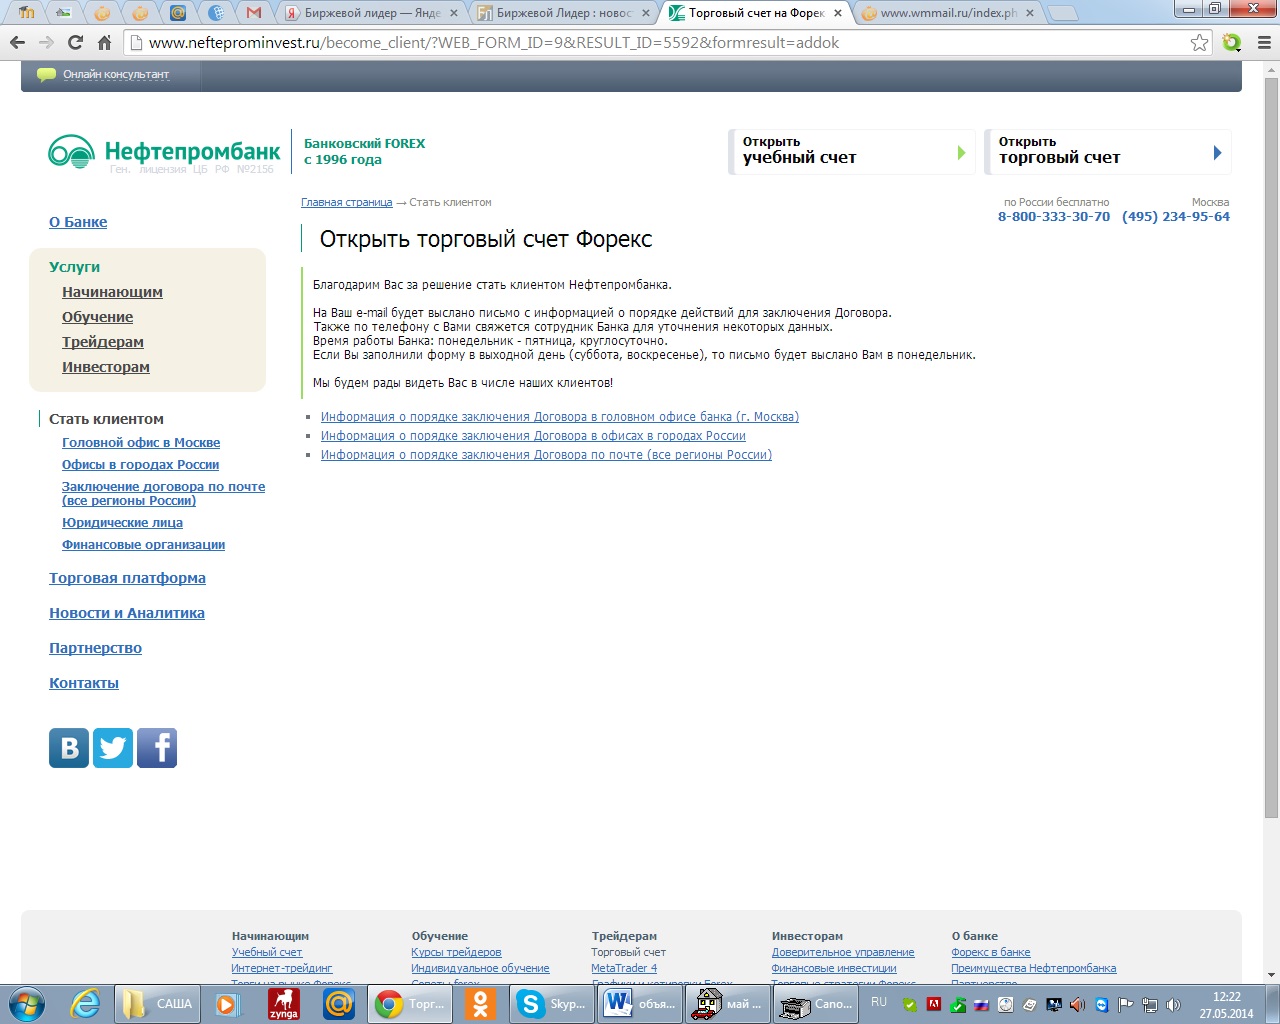Close the www.wmmail.ru tab
1280x1024 pixels.
1029,13
